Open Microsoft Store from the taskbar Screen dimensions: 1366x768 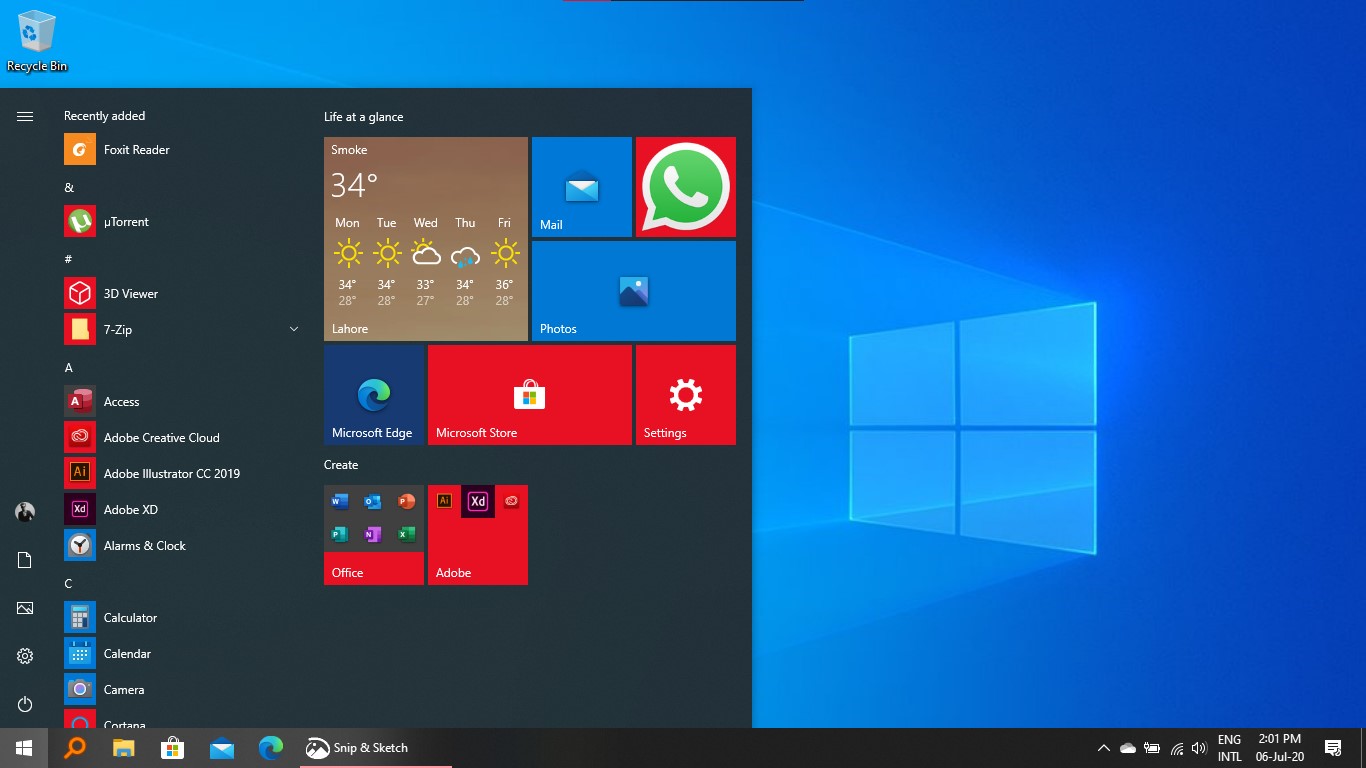pos(172,748)
